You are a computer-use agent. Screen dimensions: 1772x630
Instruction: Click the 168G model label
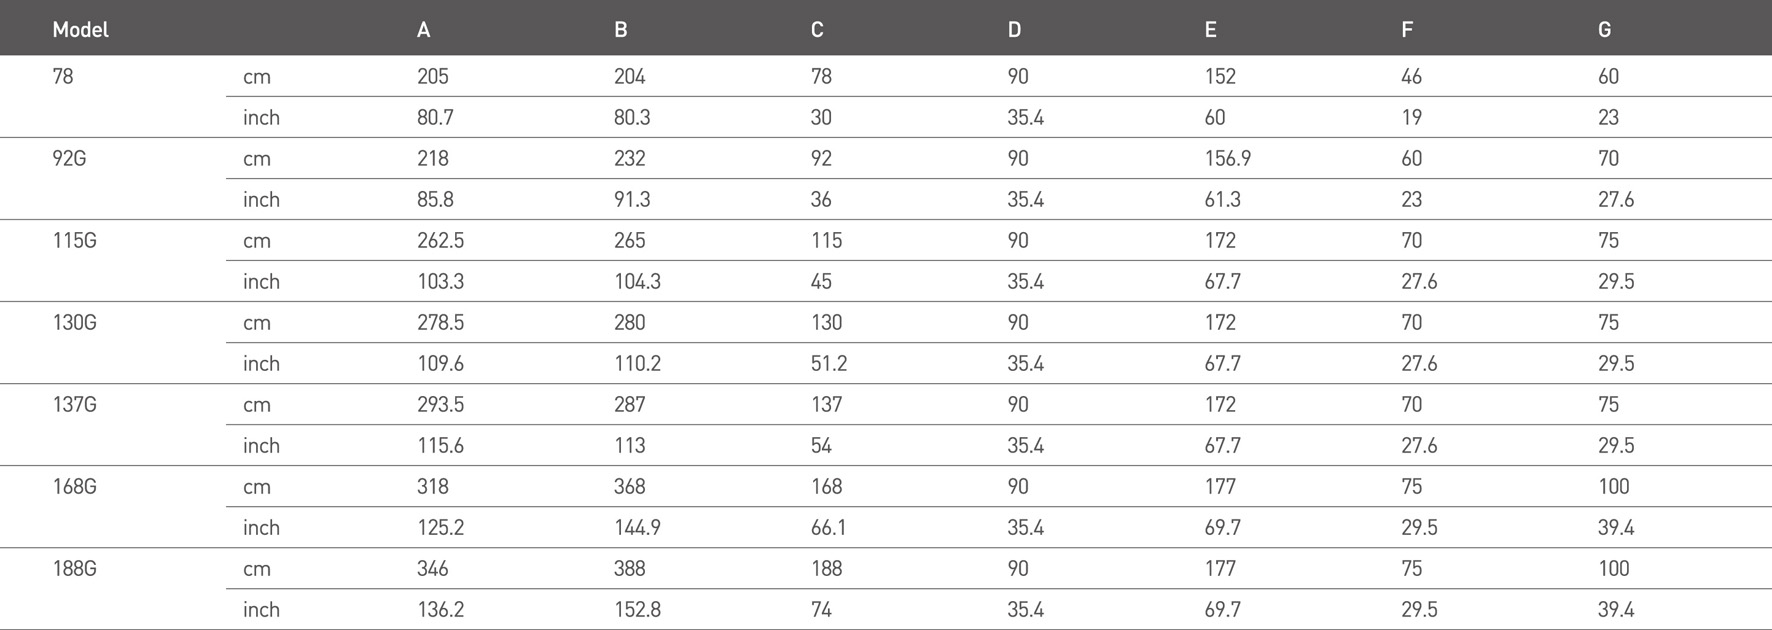[x=74, y=486]
